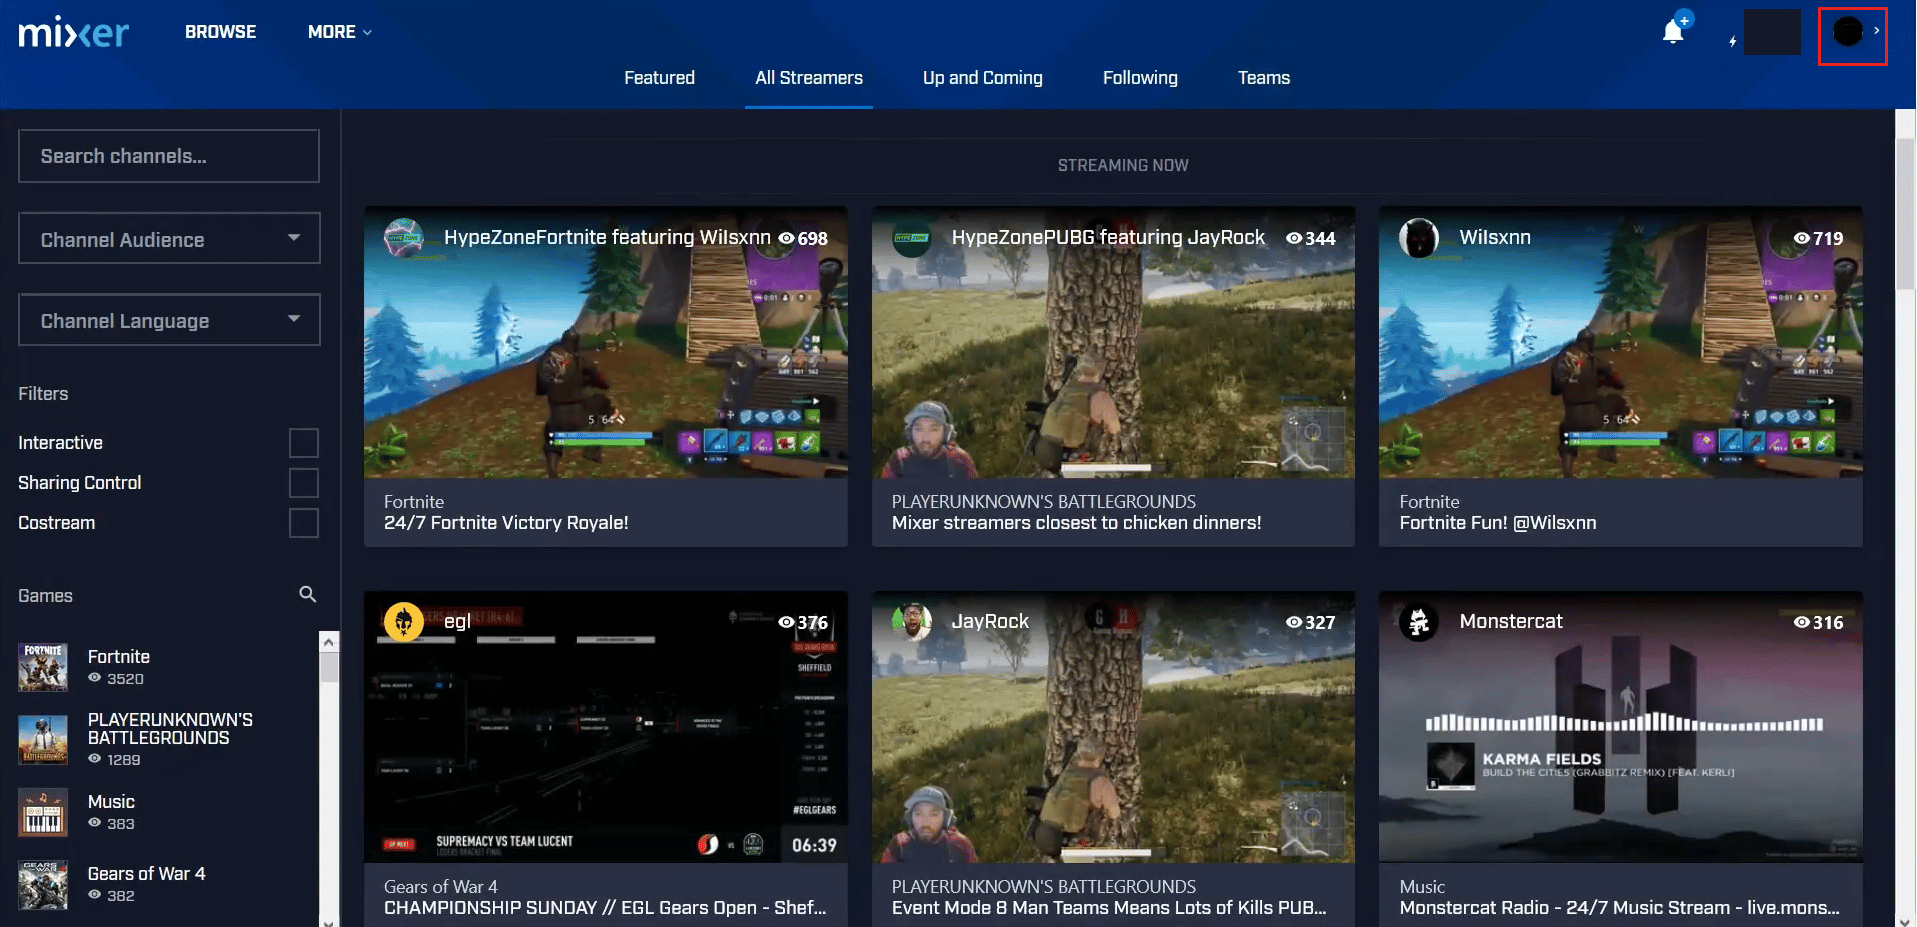The image size is (1917, 927).
Task: Open the Channel Language dropdown
Action: coord(169,320)
